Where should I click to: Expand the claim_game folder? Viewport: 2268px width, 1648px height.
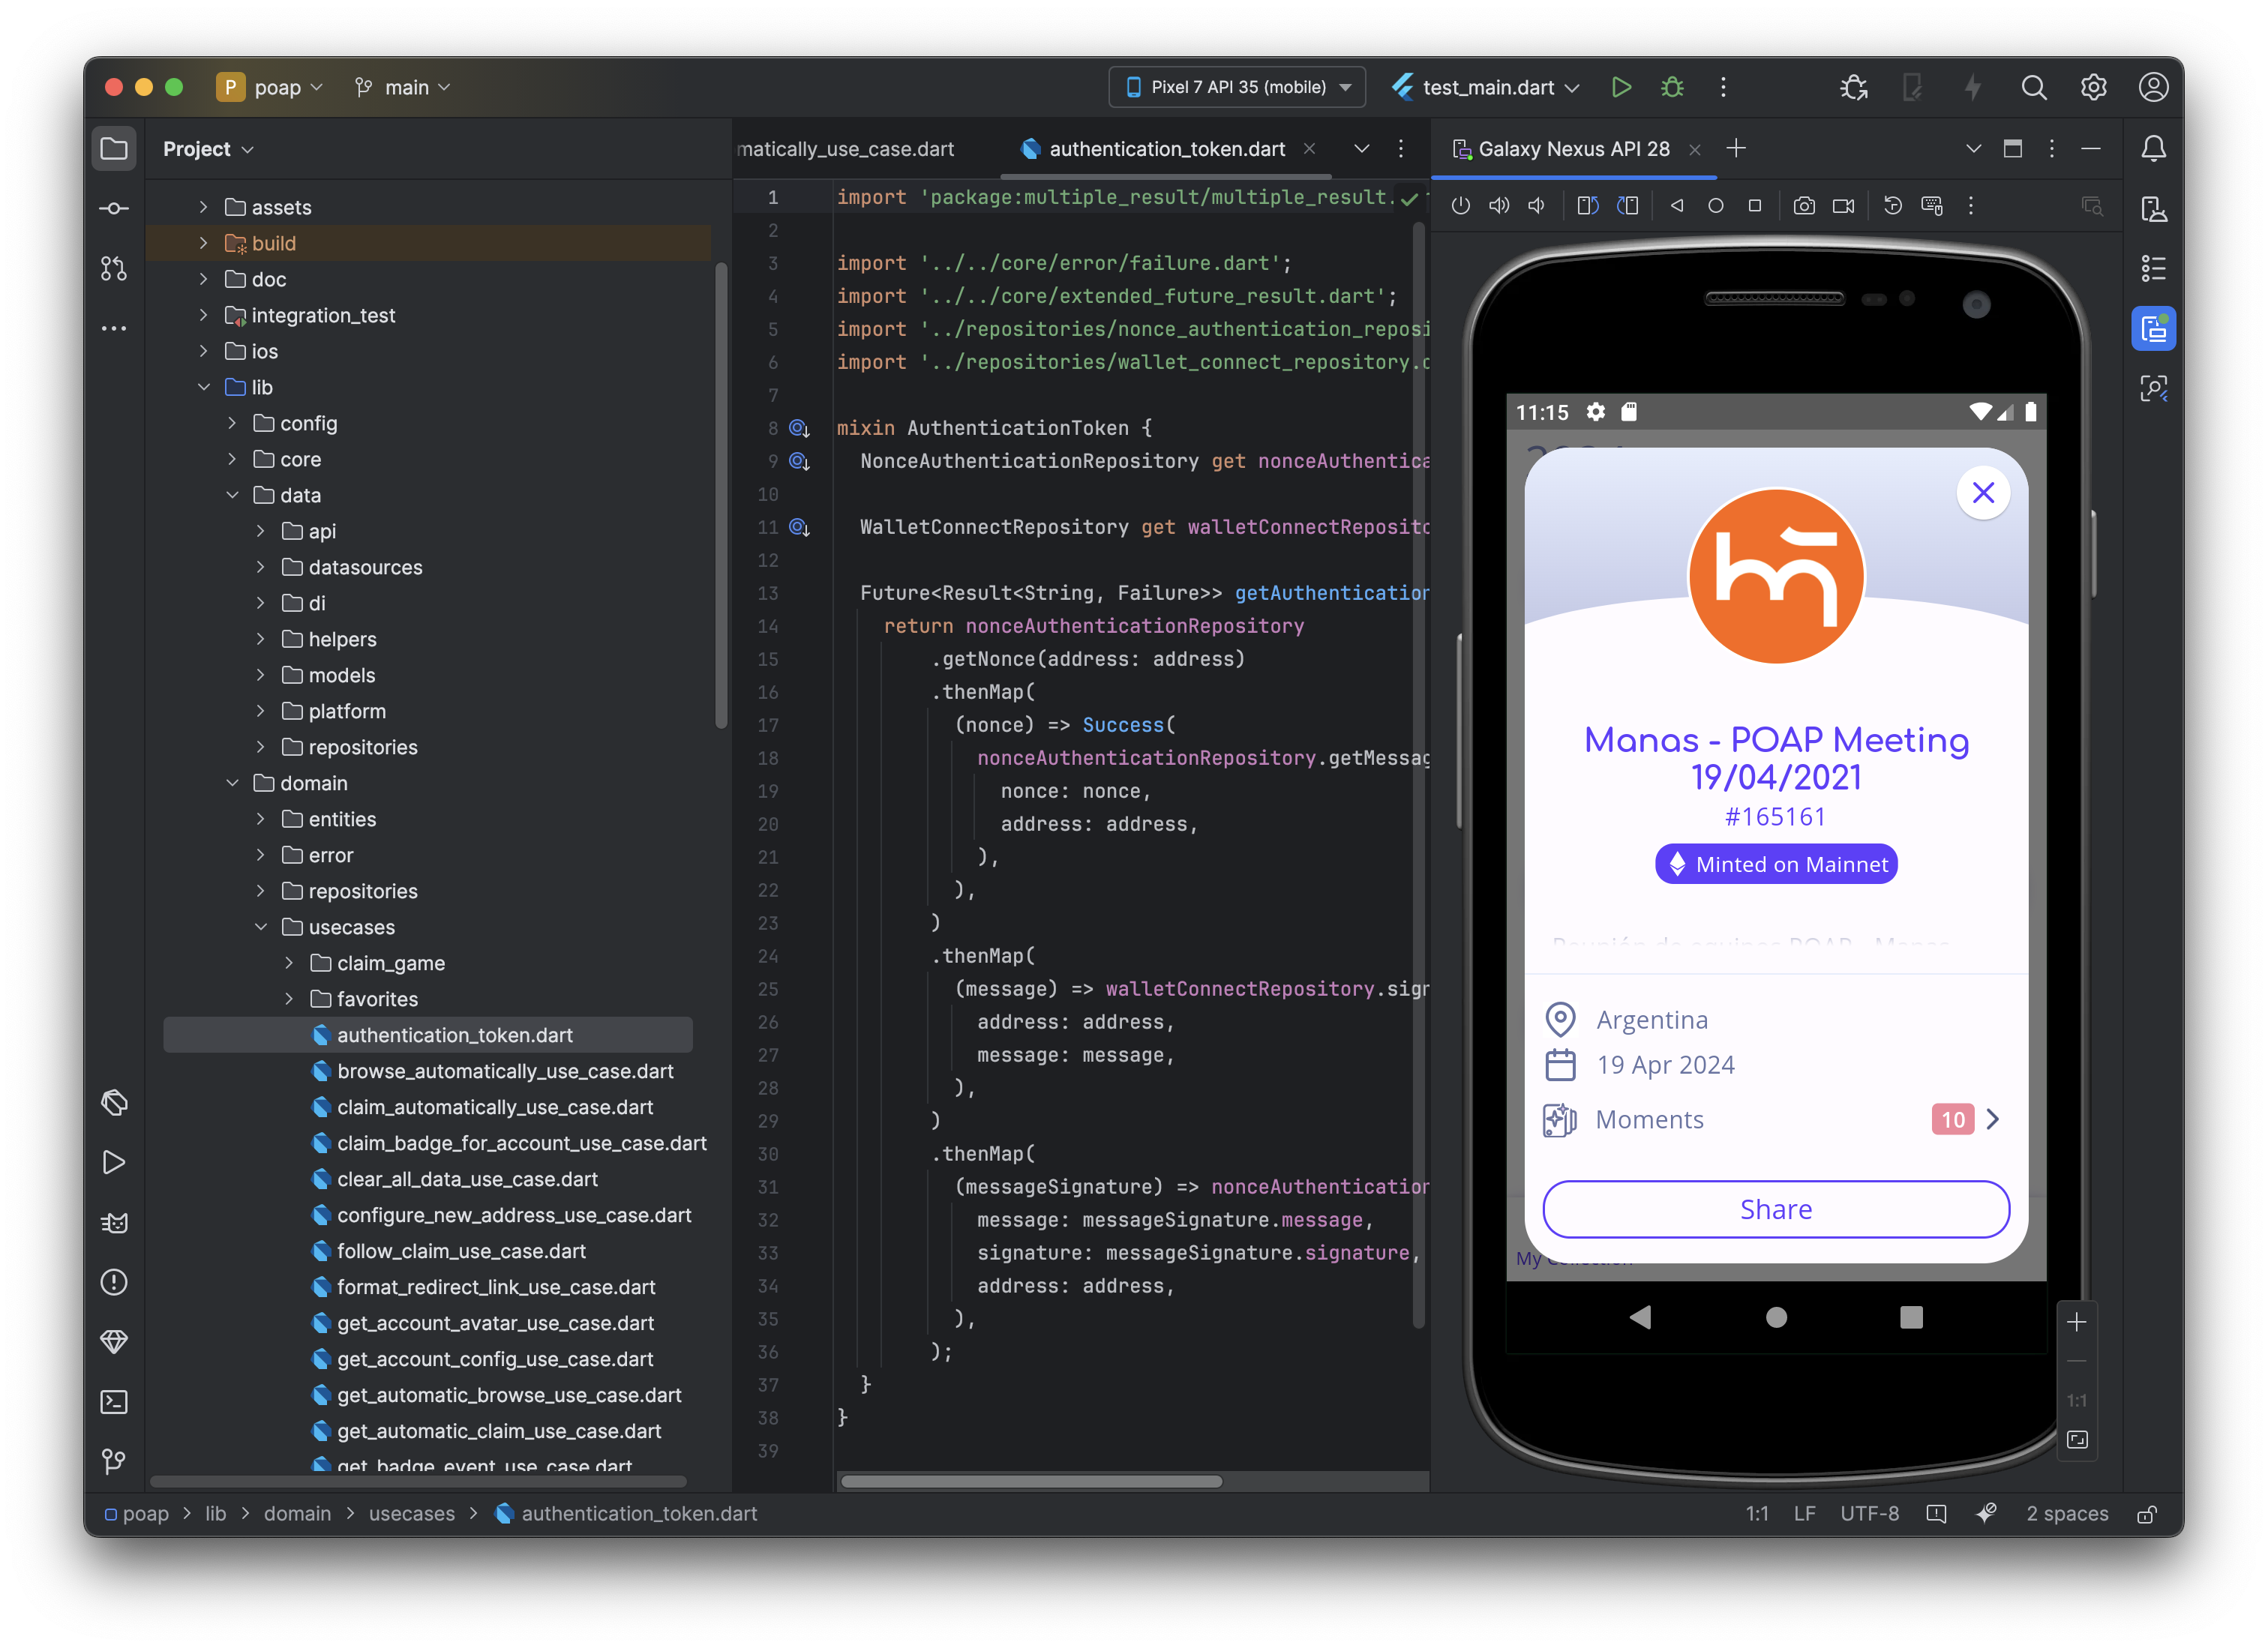[x=289, y=963]
